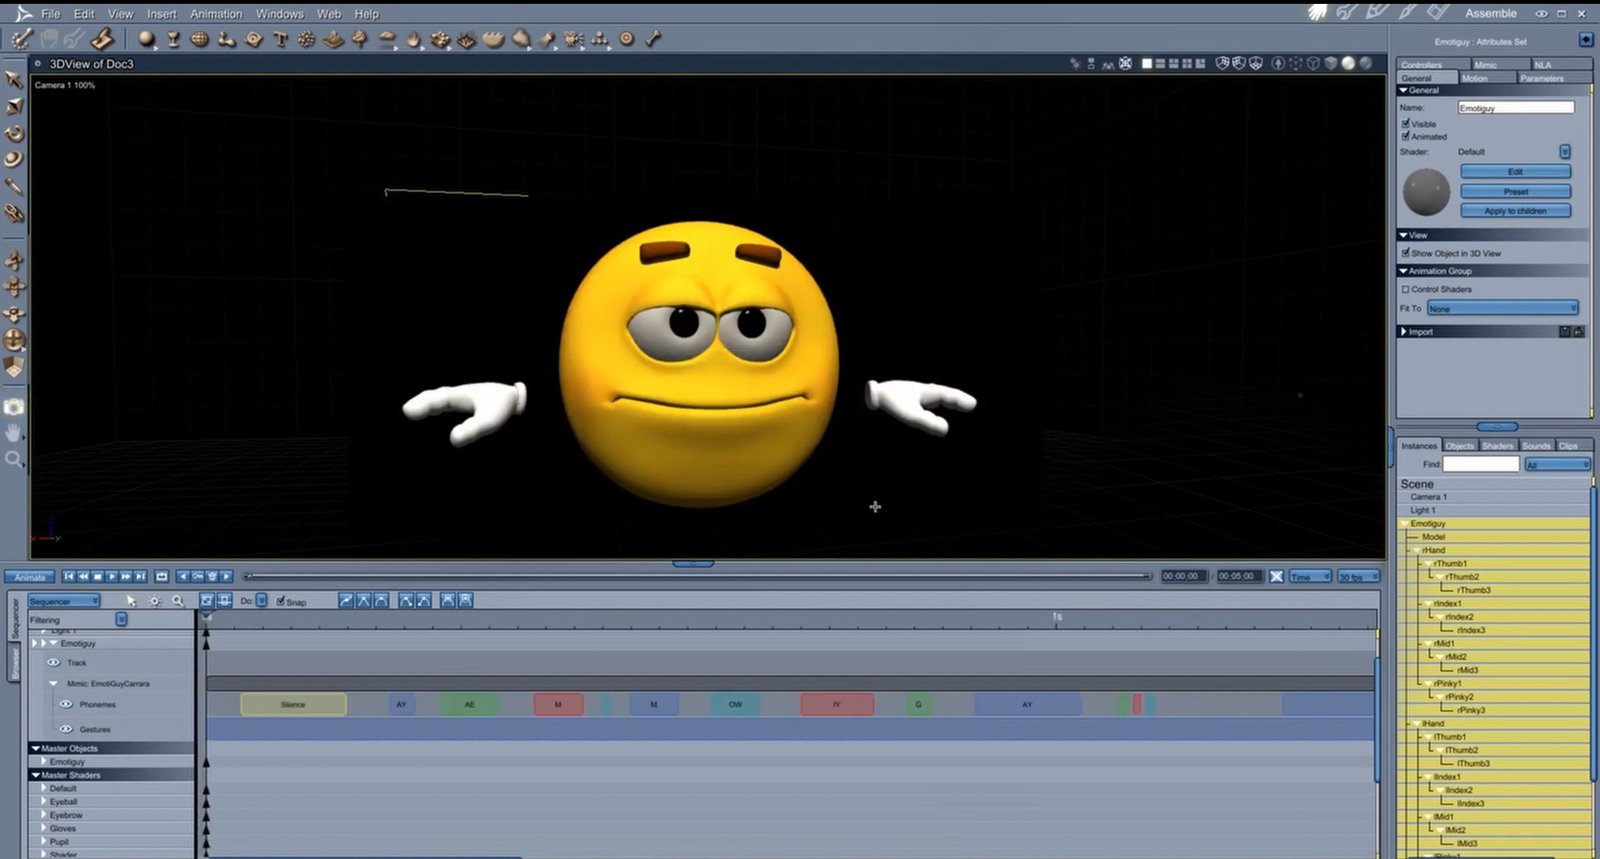Screen dimensions: 1600x859
Task: Click the camera icon in left toolbar
Action: [14, 407]
